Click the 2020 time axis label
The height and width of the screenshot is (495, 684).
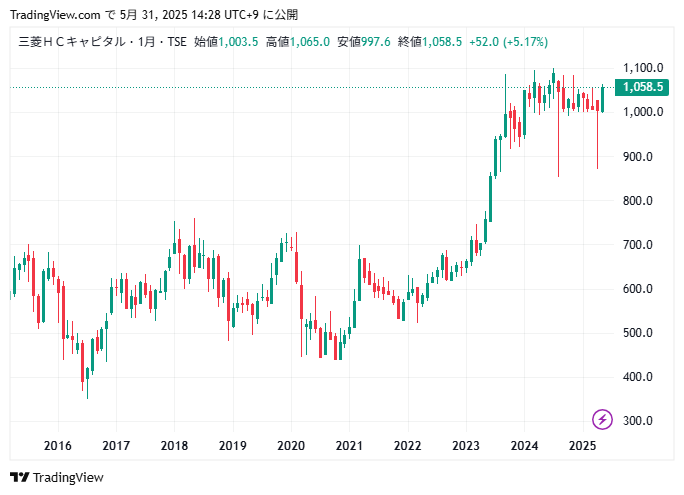click(291, 446)
